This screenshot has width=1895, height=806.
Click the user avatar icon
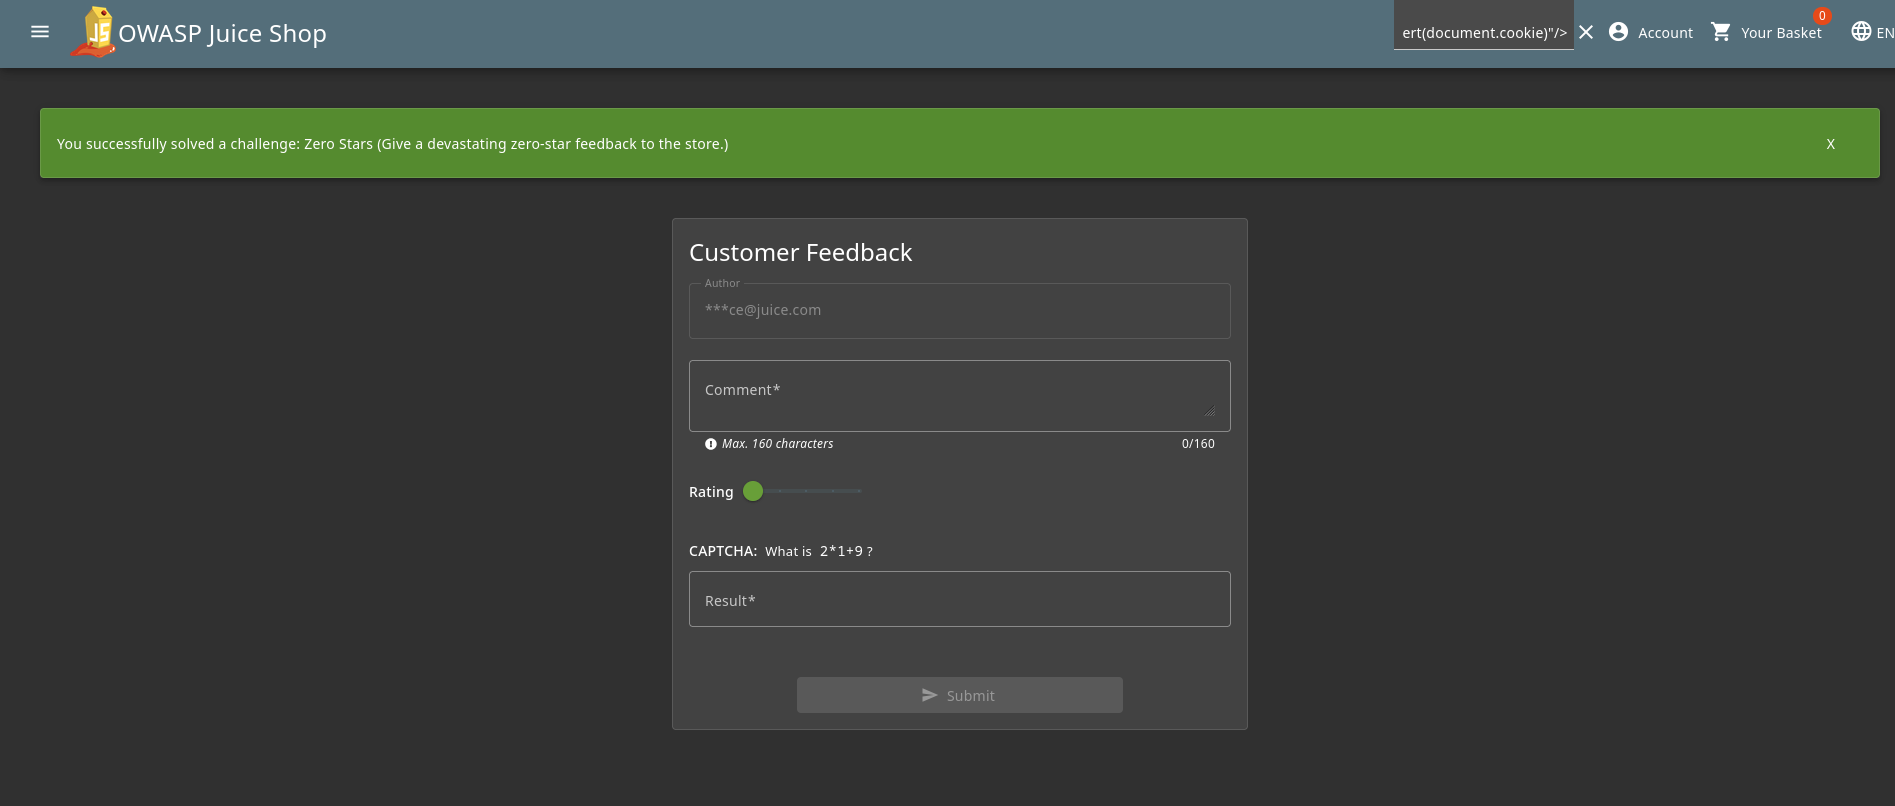click(1618, 32)
